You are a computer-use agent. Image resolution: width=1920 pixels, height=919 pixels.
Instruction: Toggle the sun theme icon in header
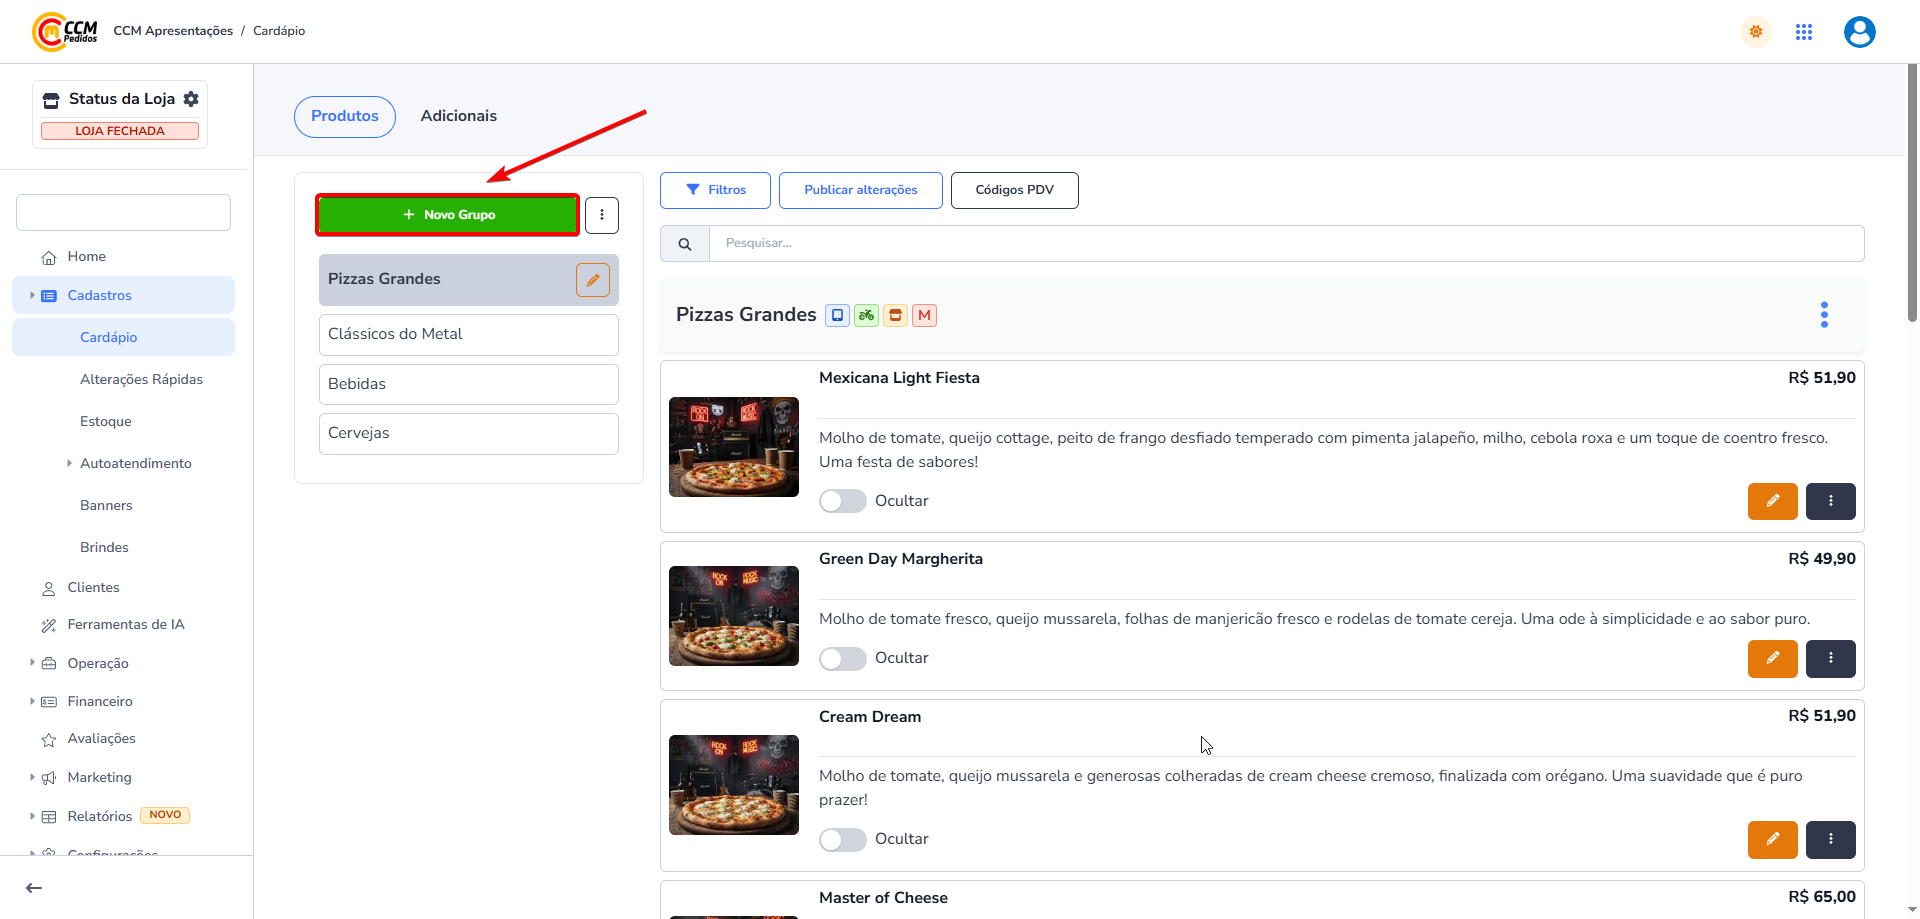tap(1755, 32)
